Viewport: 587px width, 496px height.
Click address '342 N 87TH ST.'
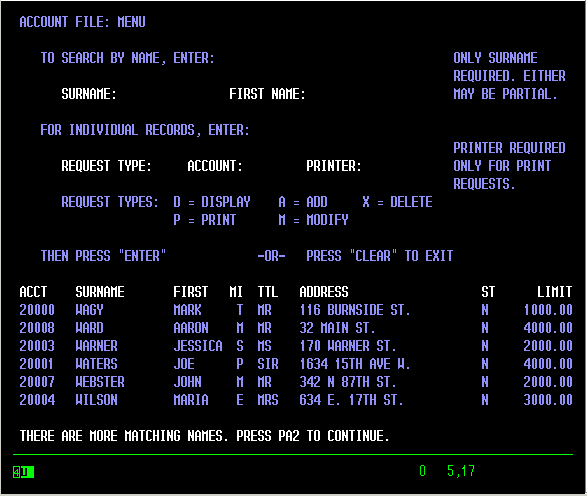coord(348,382)
